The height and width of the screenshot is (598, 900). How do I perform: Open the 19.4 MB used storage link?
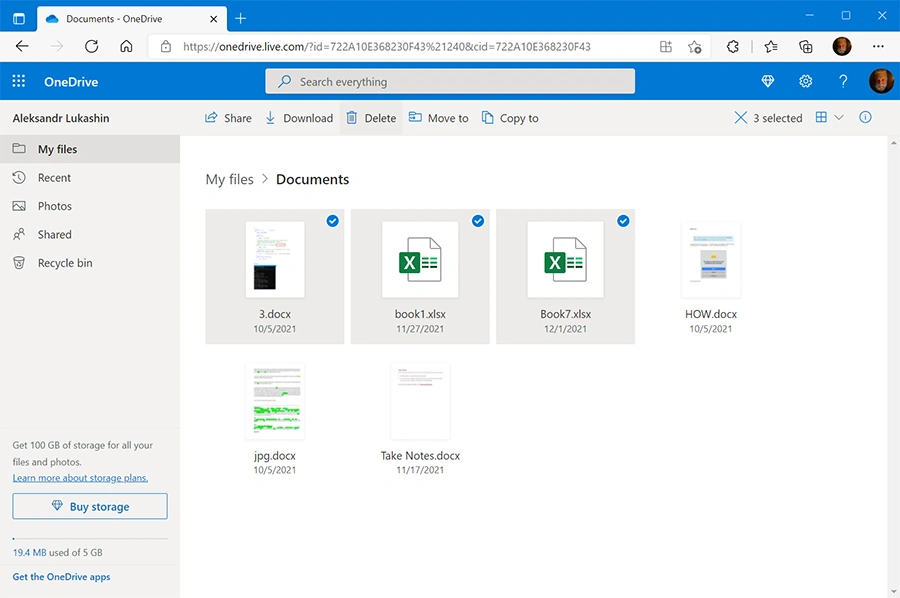(x=29, y=553)
